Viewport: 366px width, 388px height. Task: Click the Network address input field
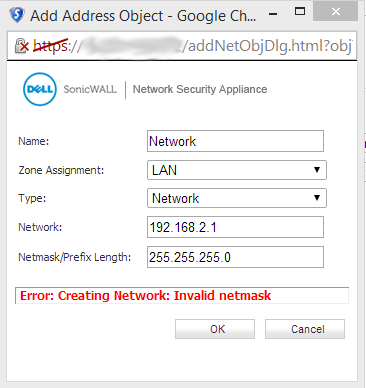tap(235, 227)
